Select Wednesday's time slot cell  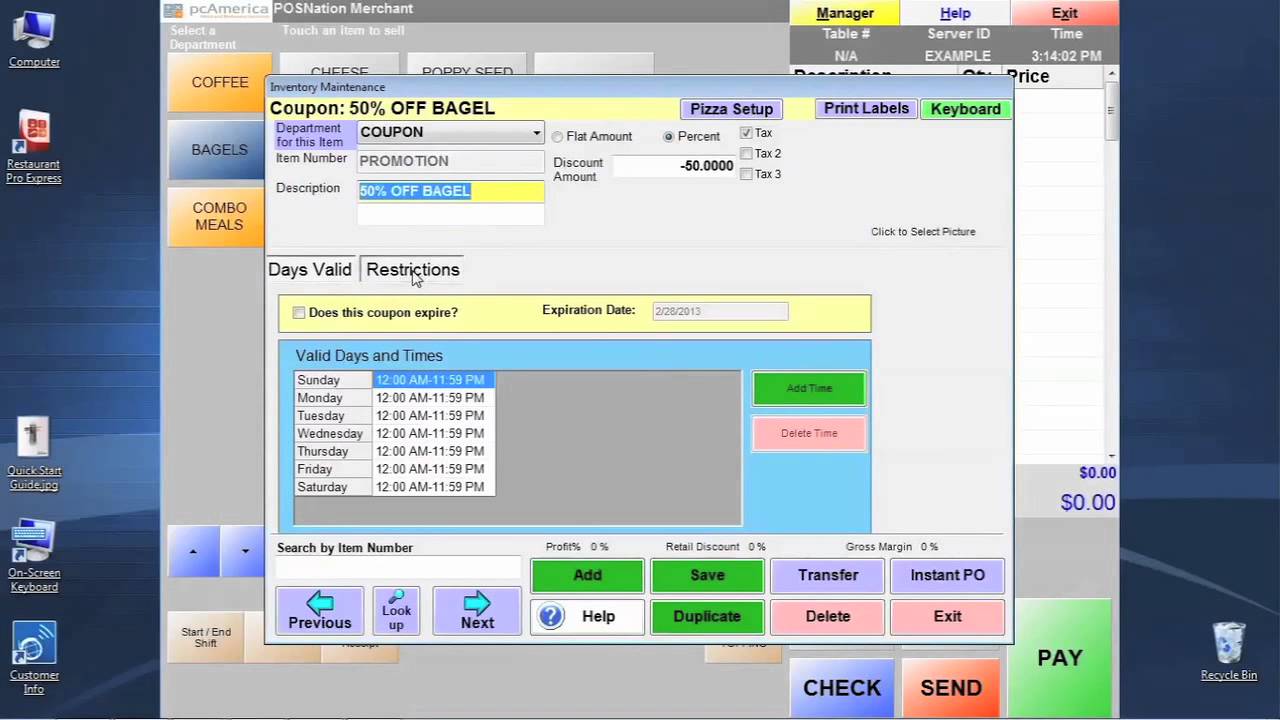433,434
